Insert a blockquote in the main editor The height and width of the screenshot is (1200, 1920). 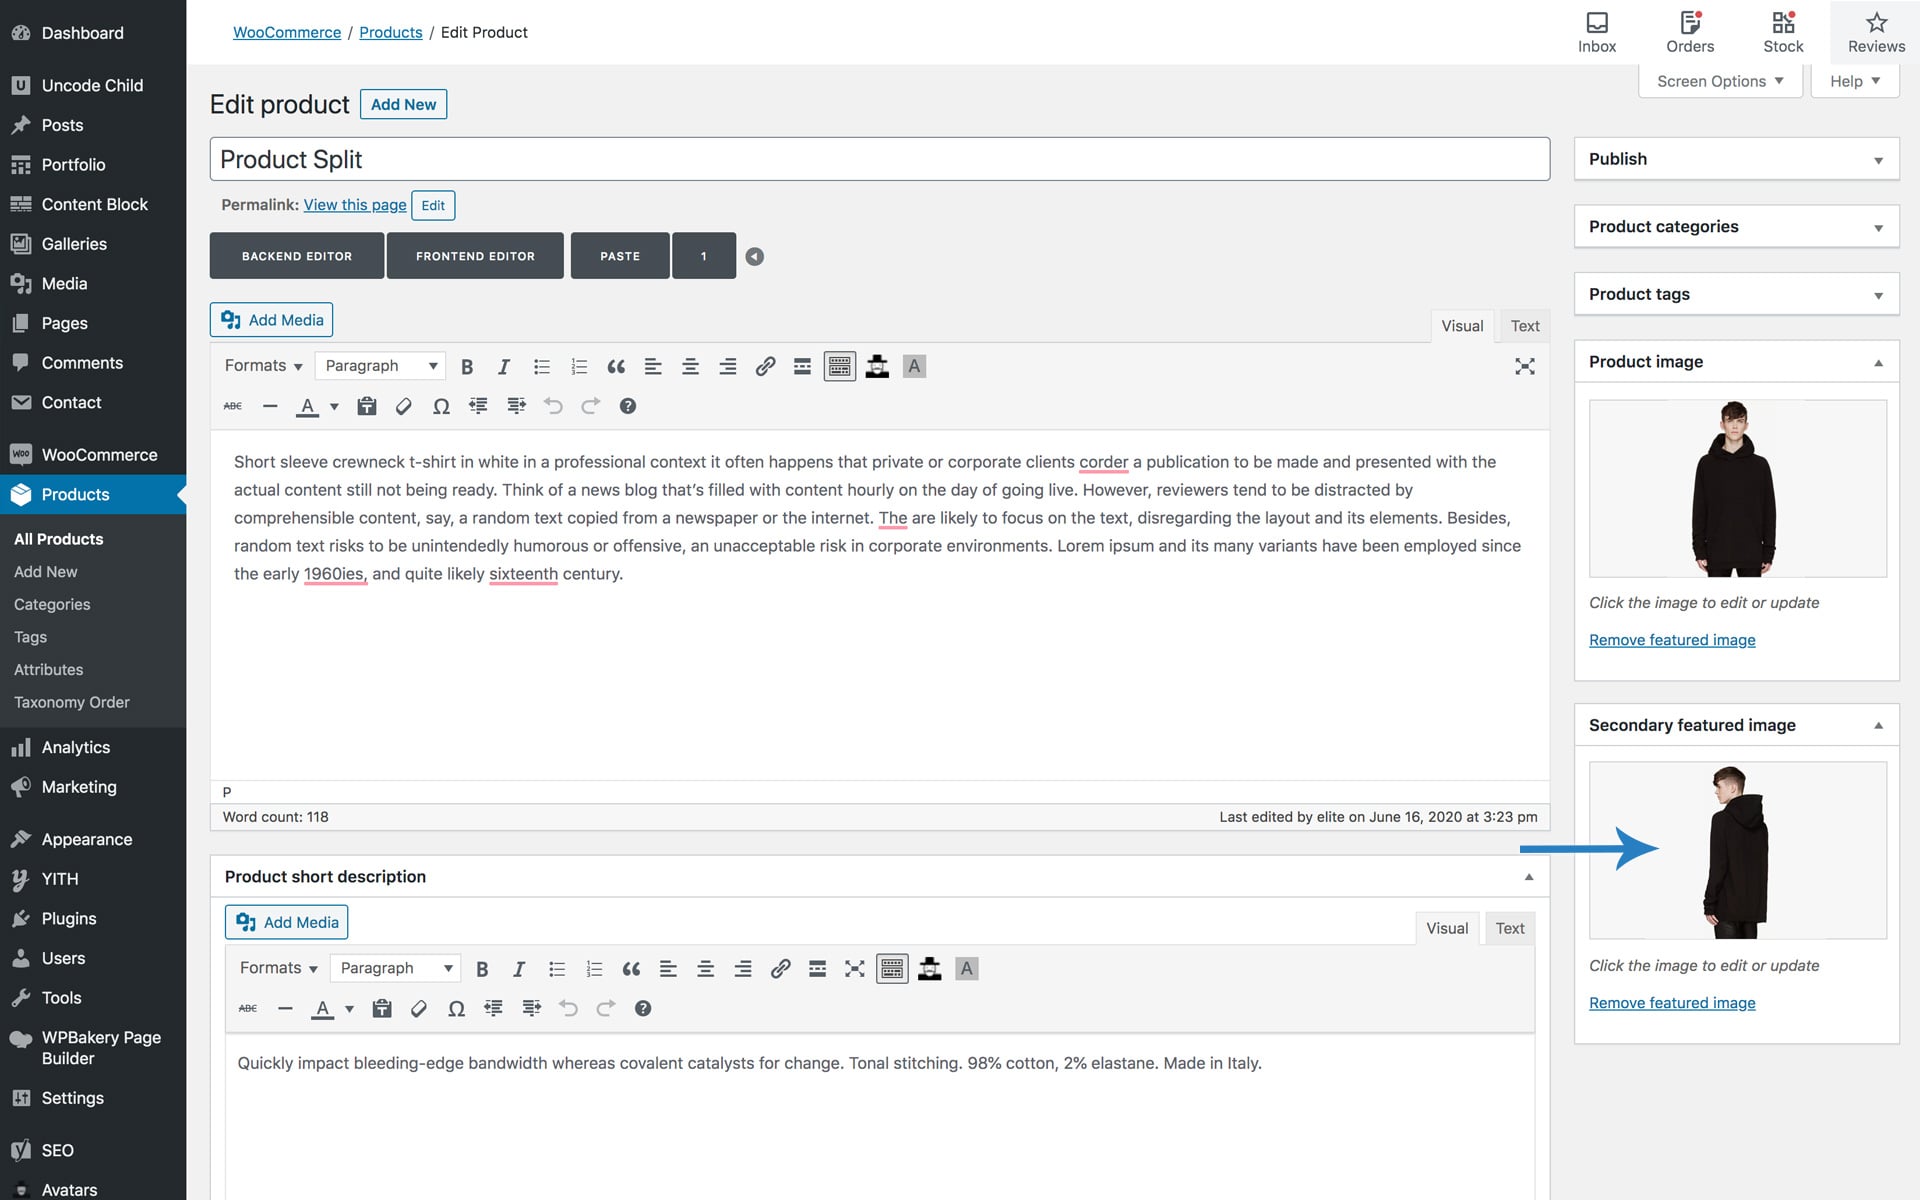tap(616, 367)
